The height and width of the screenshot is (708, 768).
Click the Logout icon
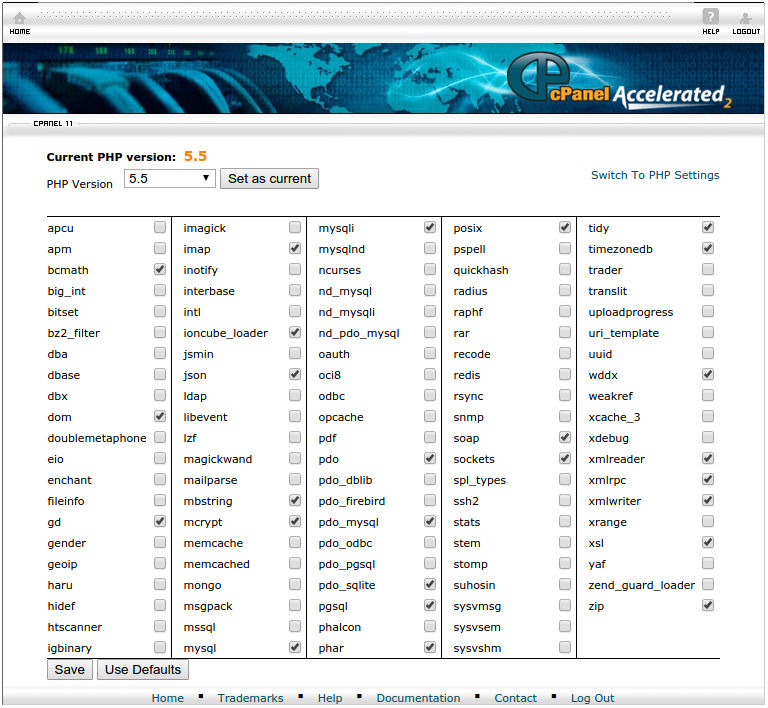point(746,23)
